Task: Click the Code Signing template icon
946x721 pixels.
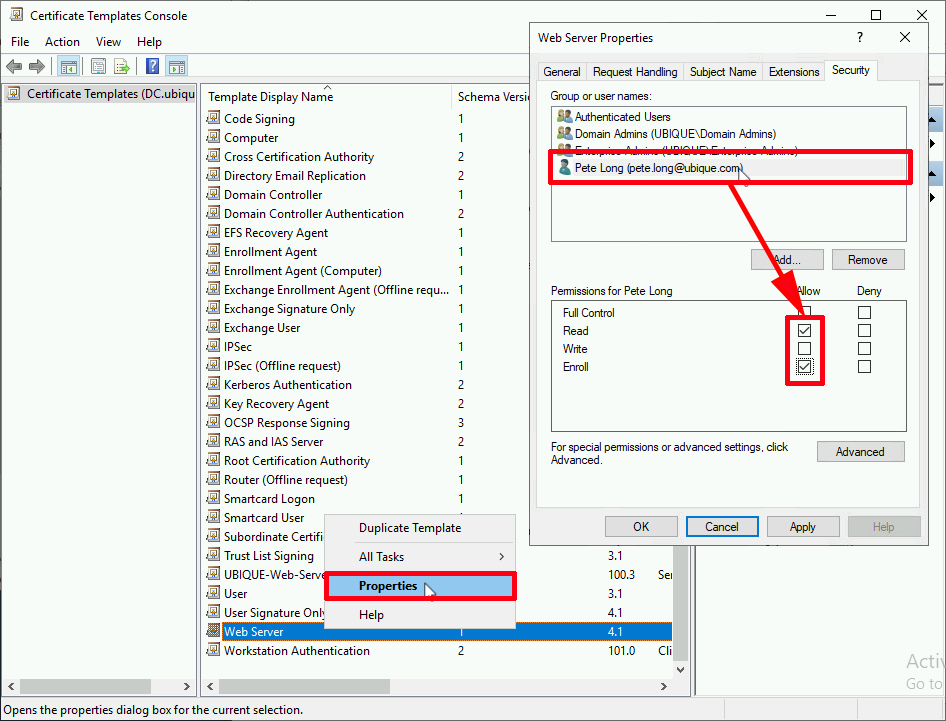Action: point(213,118)
